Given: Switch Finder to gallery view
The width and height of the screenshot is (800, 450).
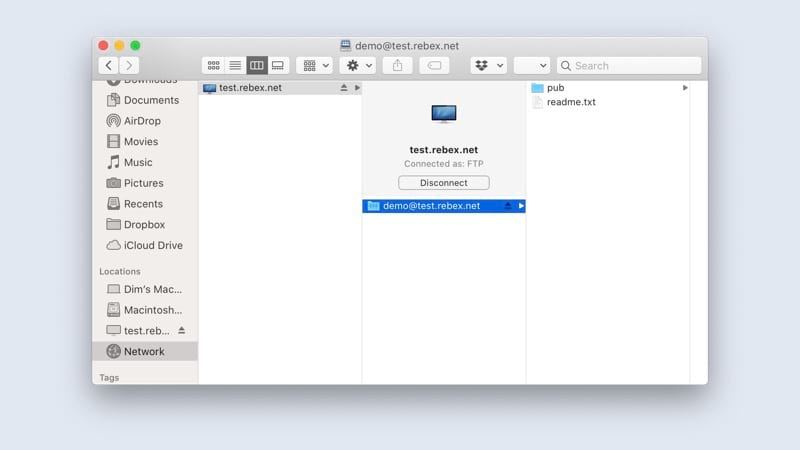Looking at the screenshot, I should click(x=278, y=65).
